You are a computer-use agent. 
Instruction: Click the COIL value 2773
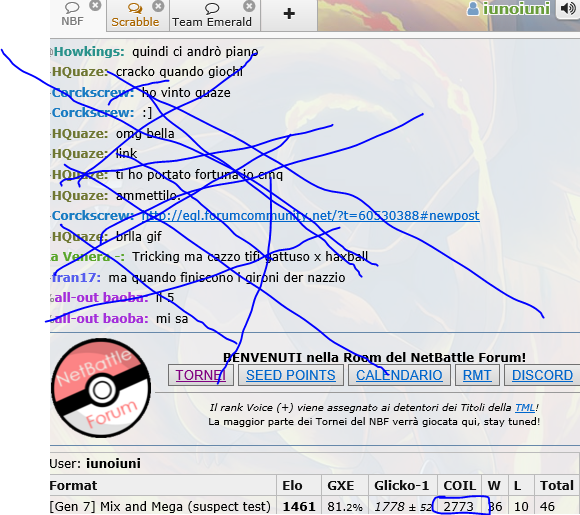(459, 506)
